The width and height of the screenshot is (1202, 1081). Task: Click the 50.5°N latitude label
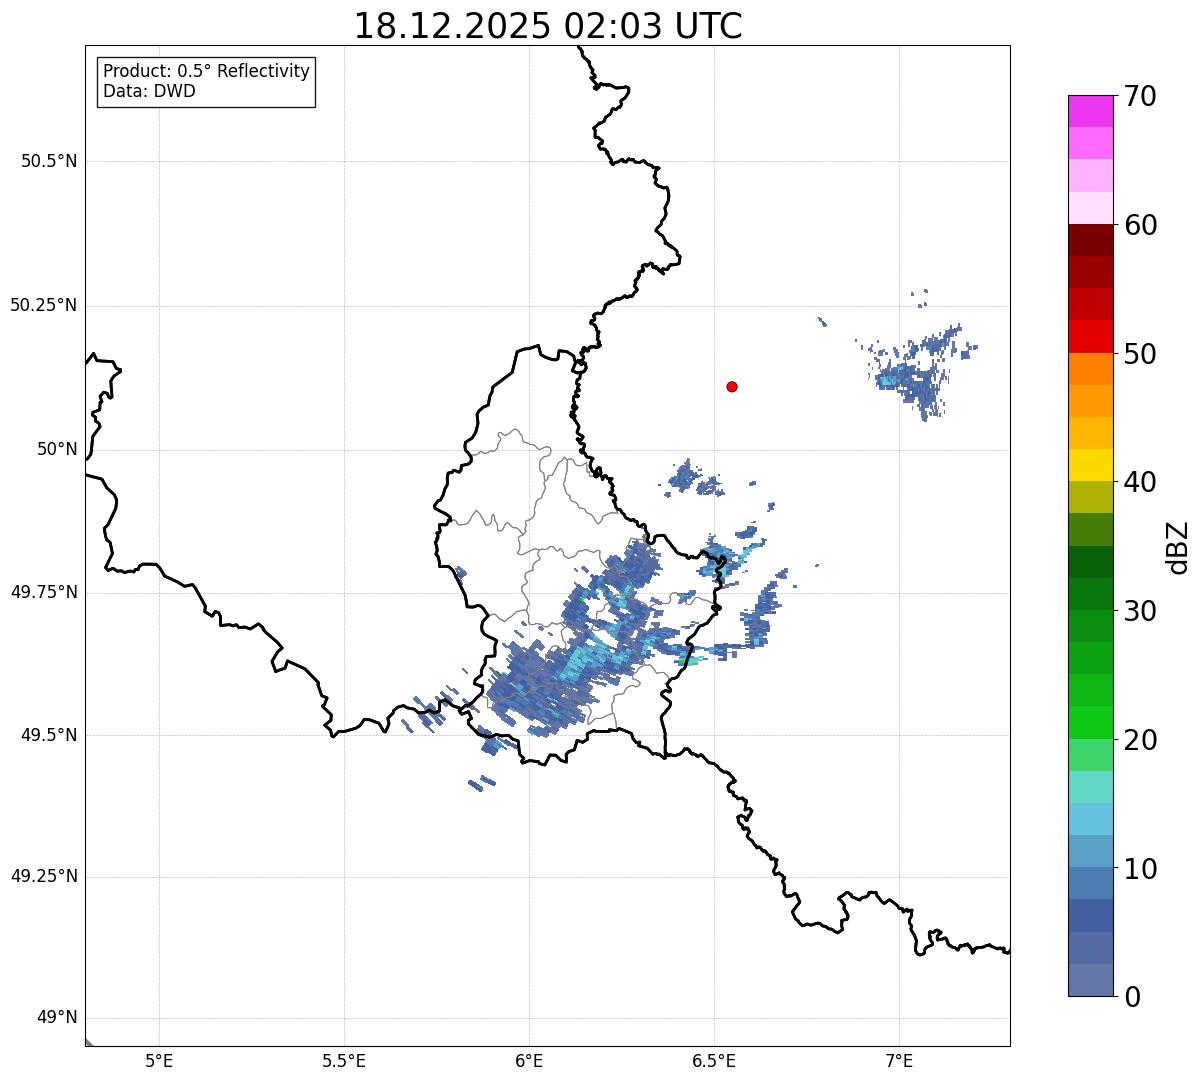[49, 161]
